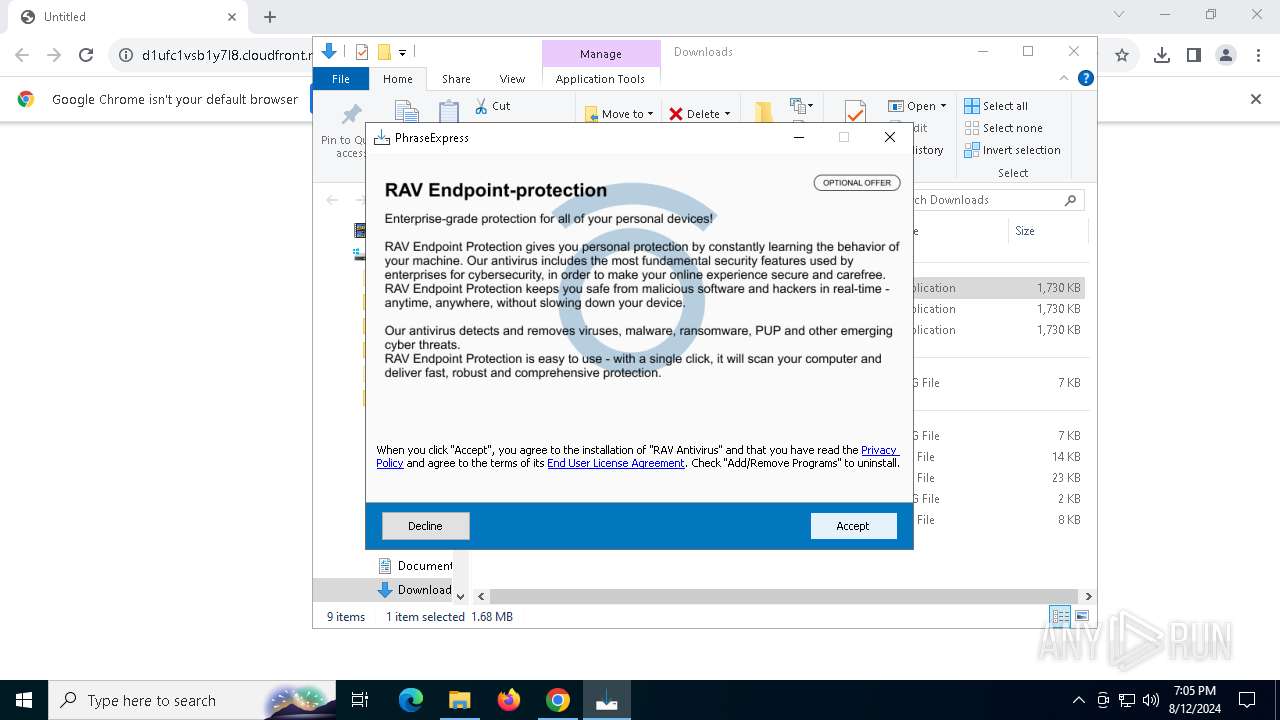Click the Copy icon in ribbon
Screen dimensions: 1280x720
pyautogui.click(x=405, y=112)
